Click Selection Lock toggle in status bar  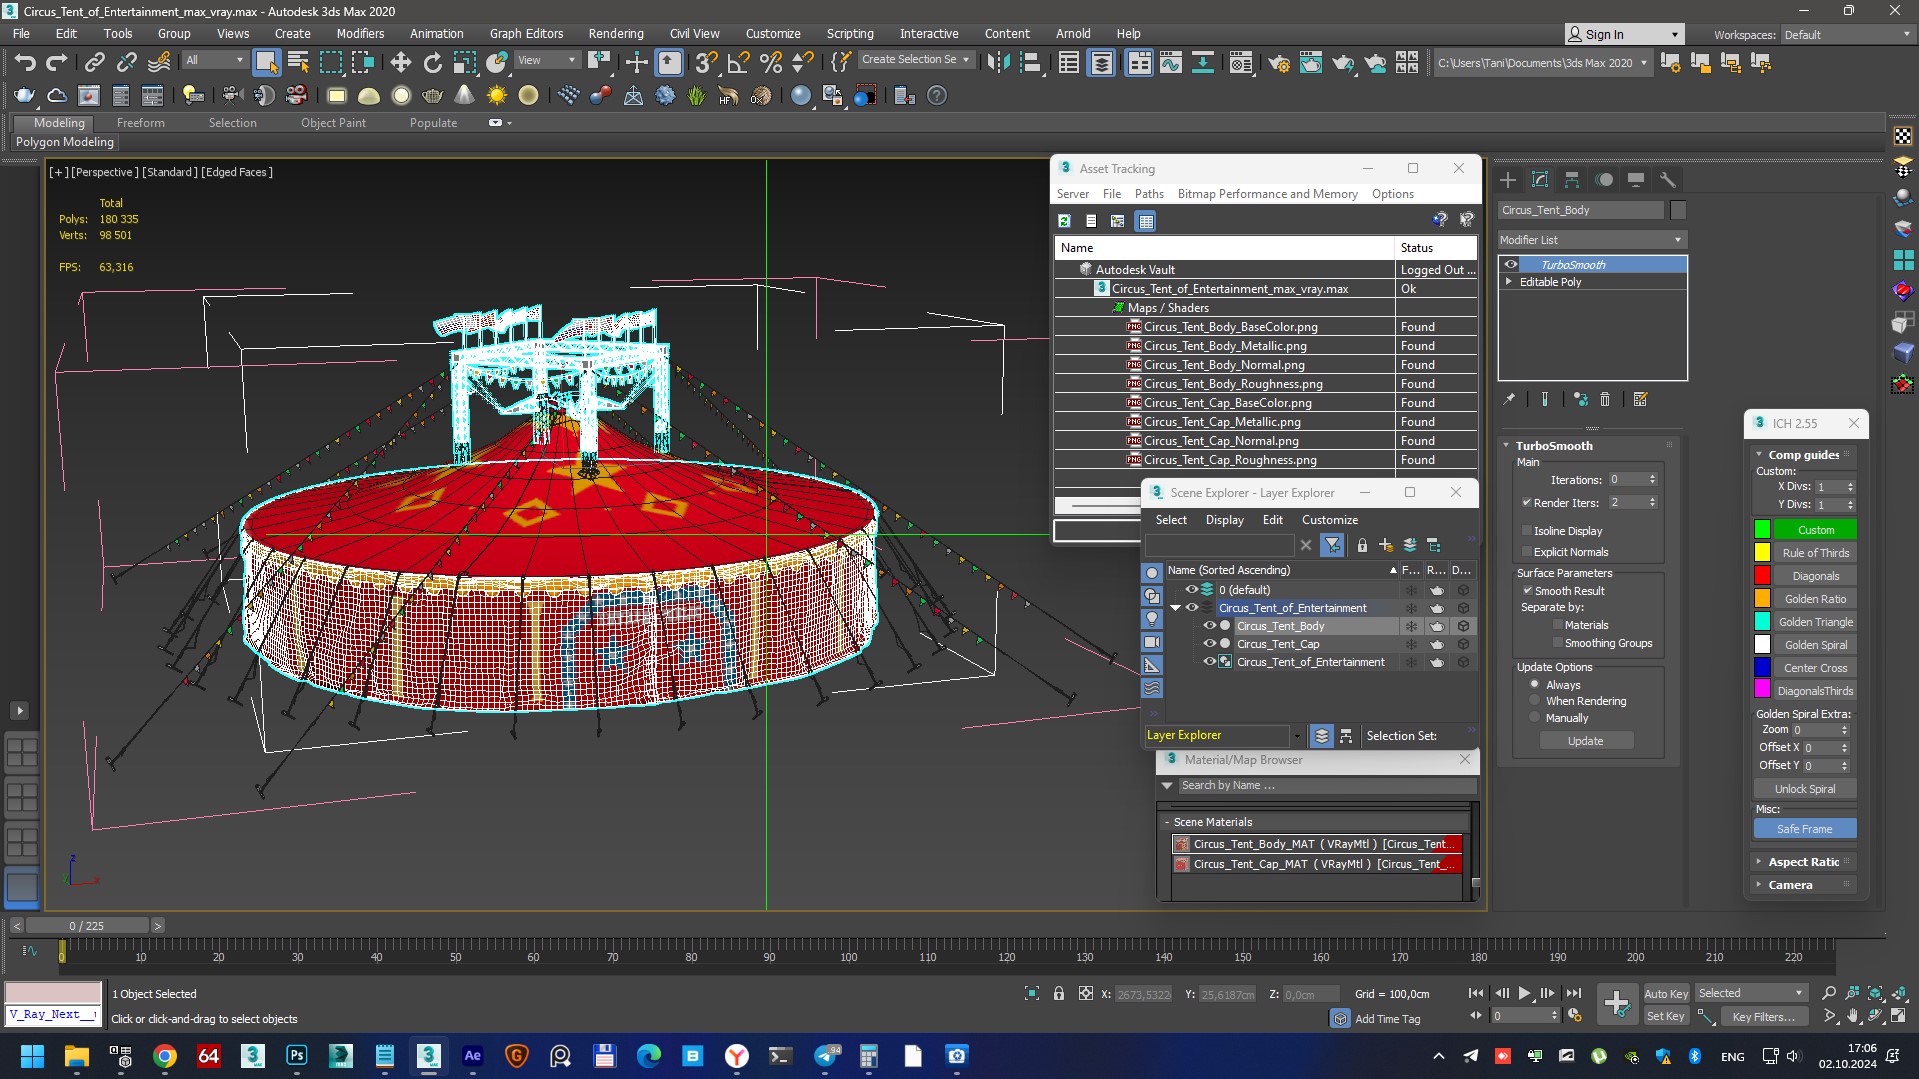point(1058,993)
